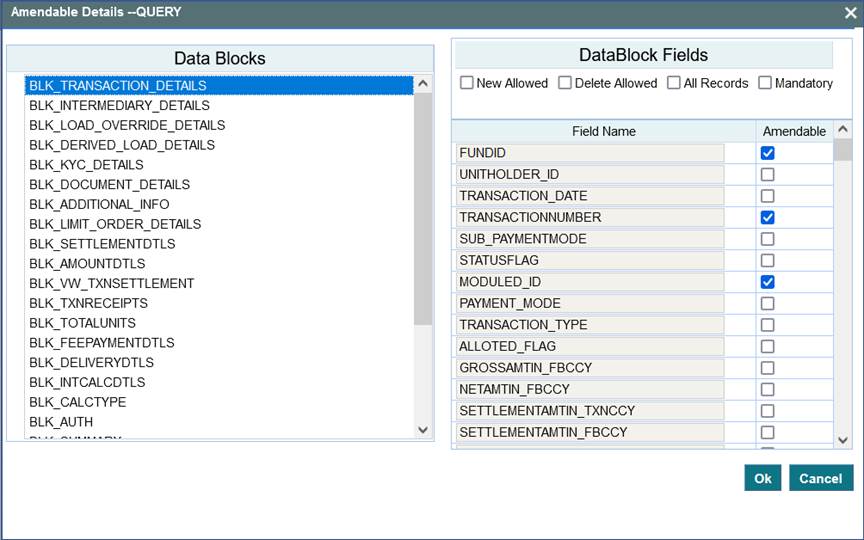The height and width of the screenshot is (540, 864).
Task: Click the TRANSACTIONNUMBER field name box
Action: click(590, 218)
